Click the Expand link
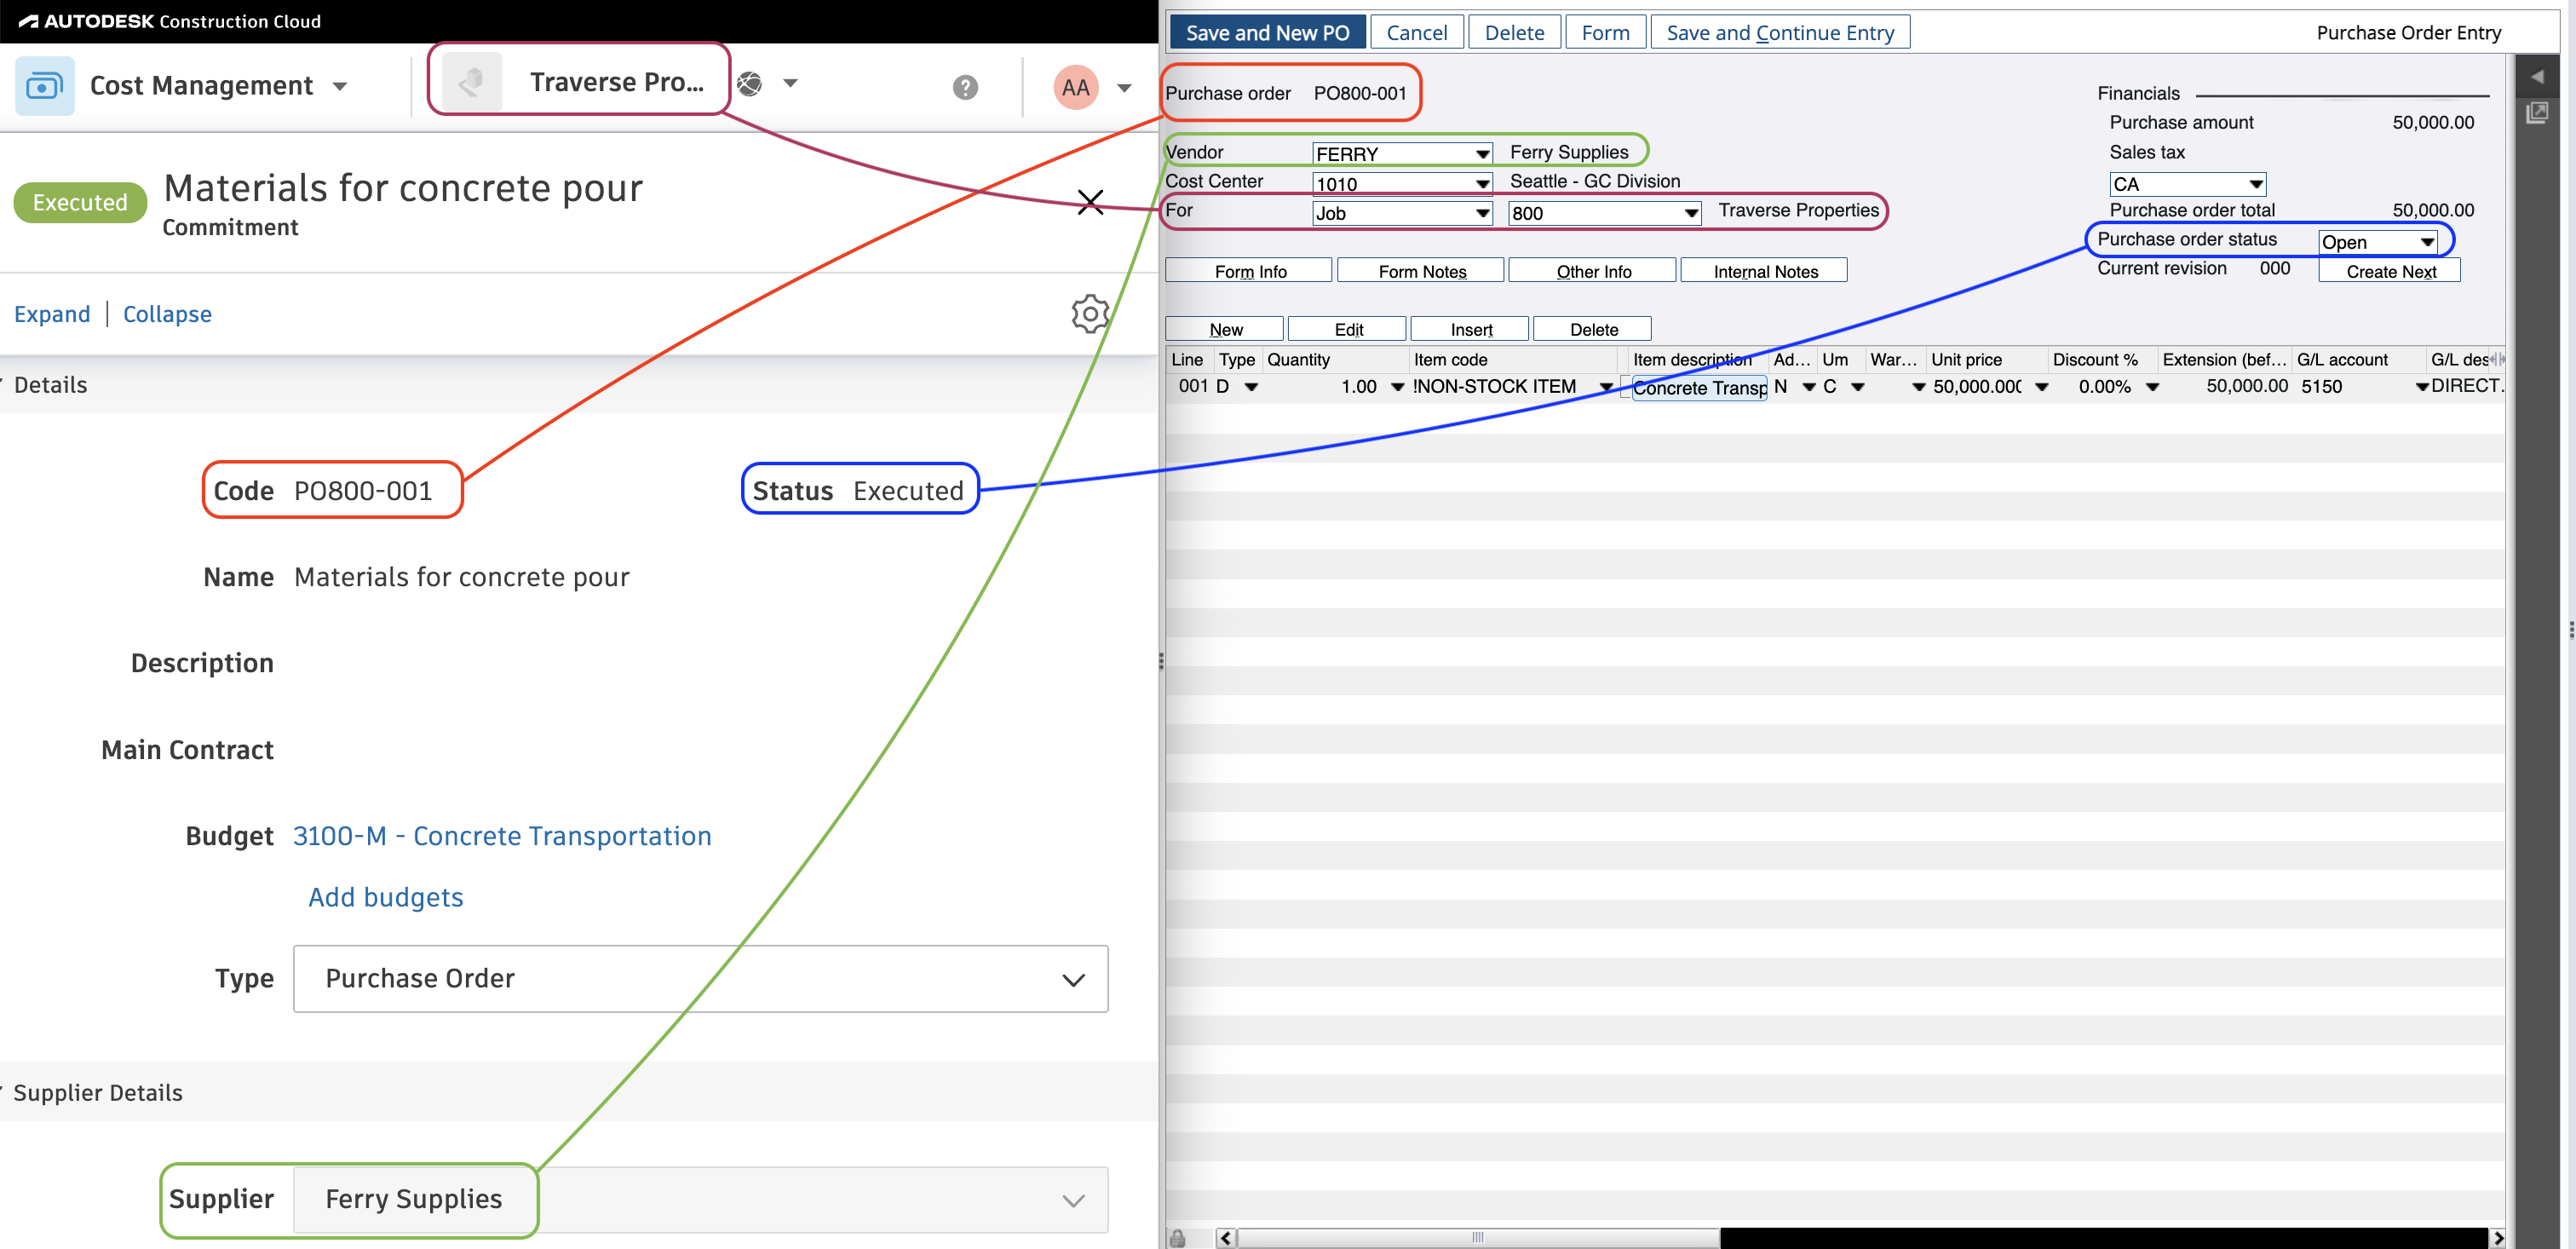Viewport: 2576px width, 1249px height. [x=52, y=314]
